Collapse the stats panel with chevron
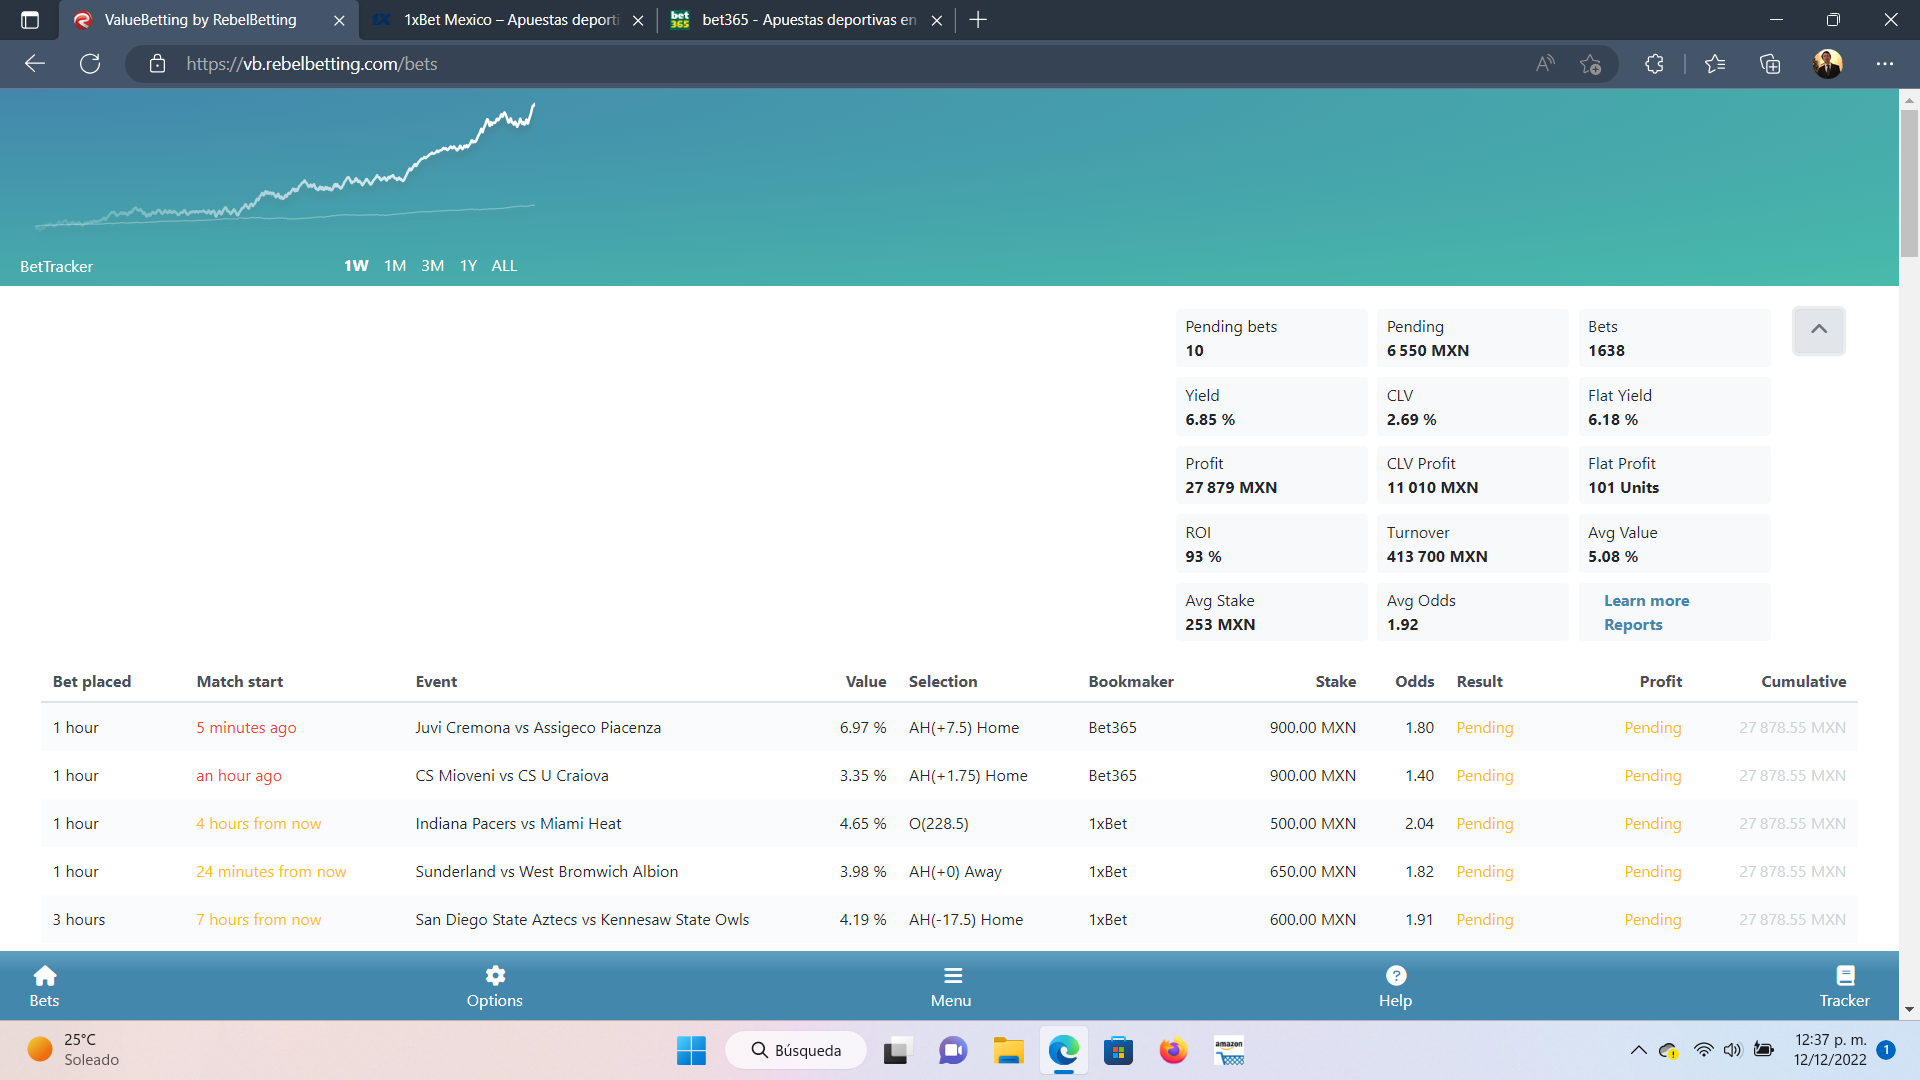The width and height of the screenshot is (1920, 1080). 1818,330
